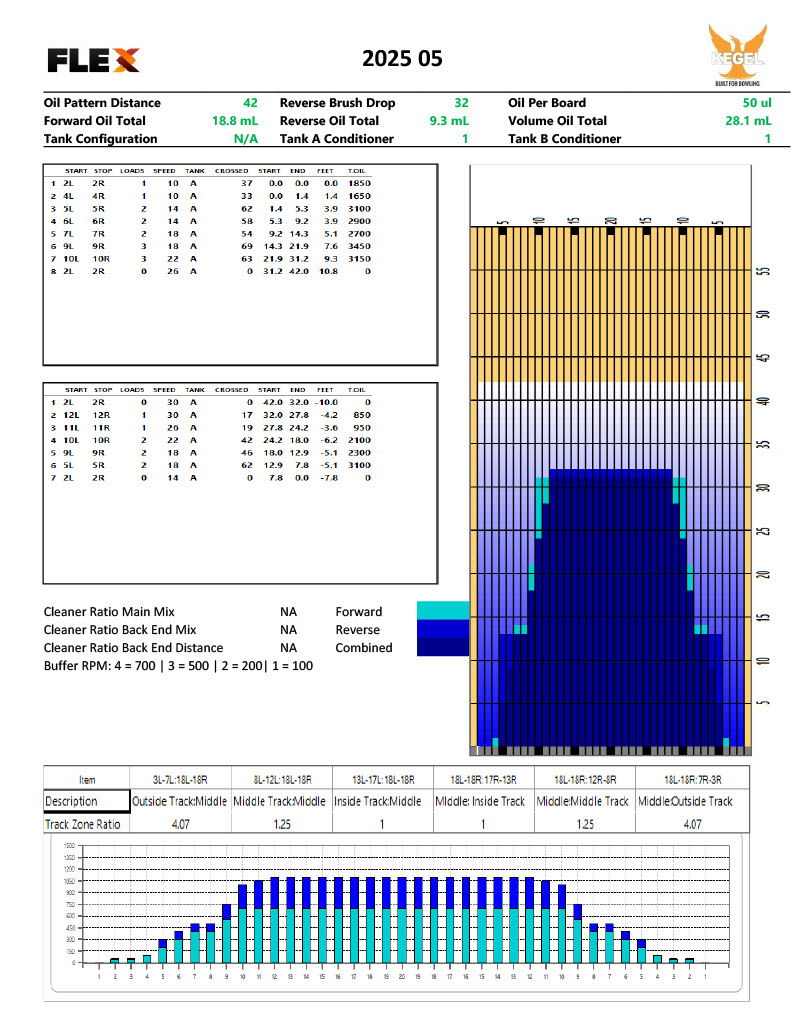
Task: Click the Middle:Outside Track description cell
Action: pyautogui.click(x=692, y=801)
